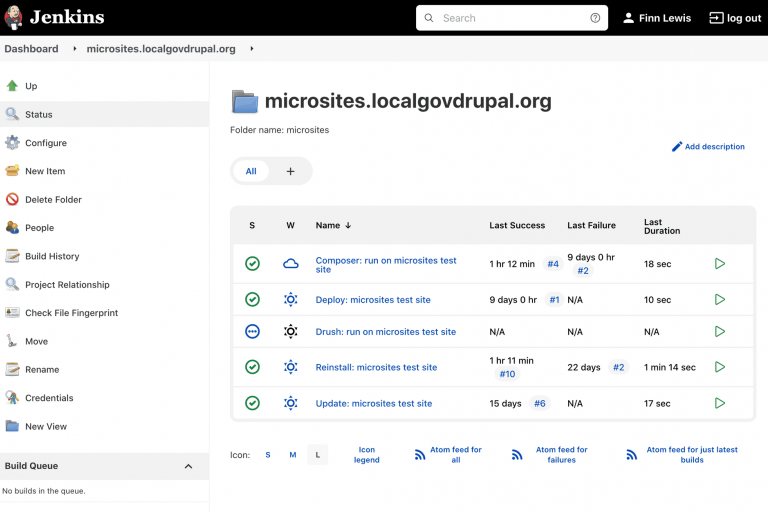Image resolution: width=768 pixels, height=512 pixels.
Task: Click the success status icon for Update job
Action: pos(252,403)
